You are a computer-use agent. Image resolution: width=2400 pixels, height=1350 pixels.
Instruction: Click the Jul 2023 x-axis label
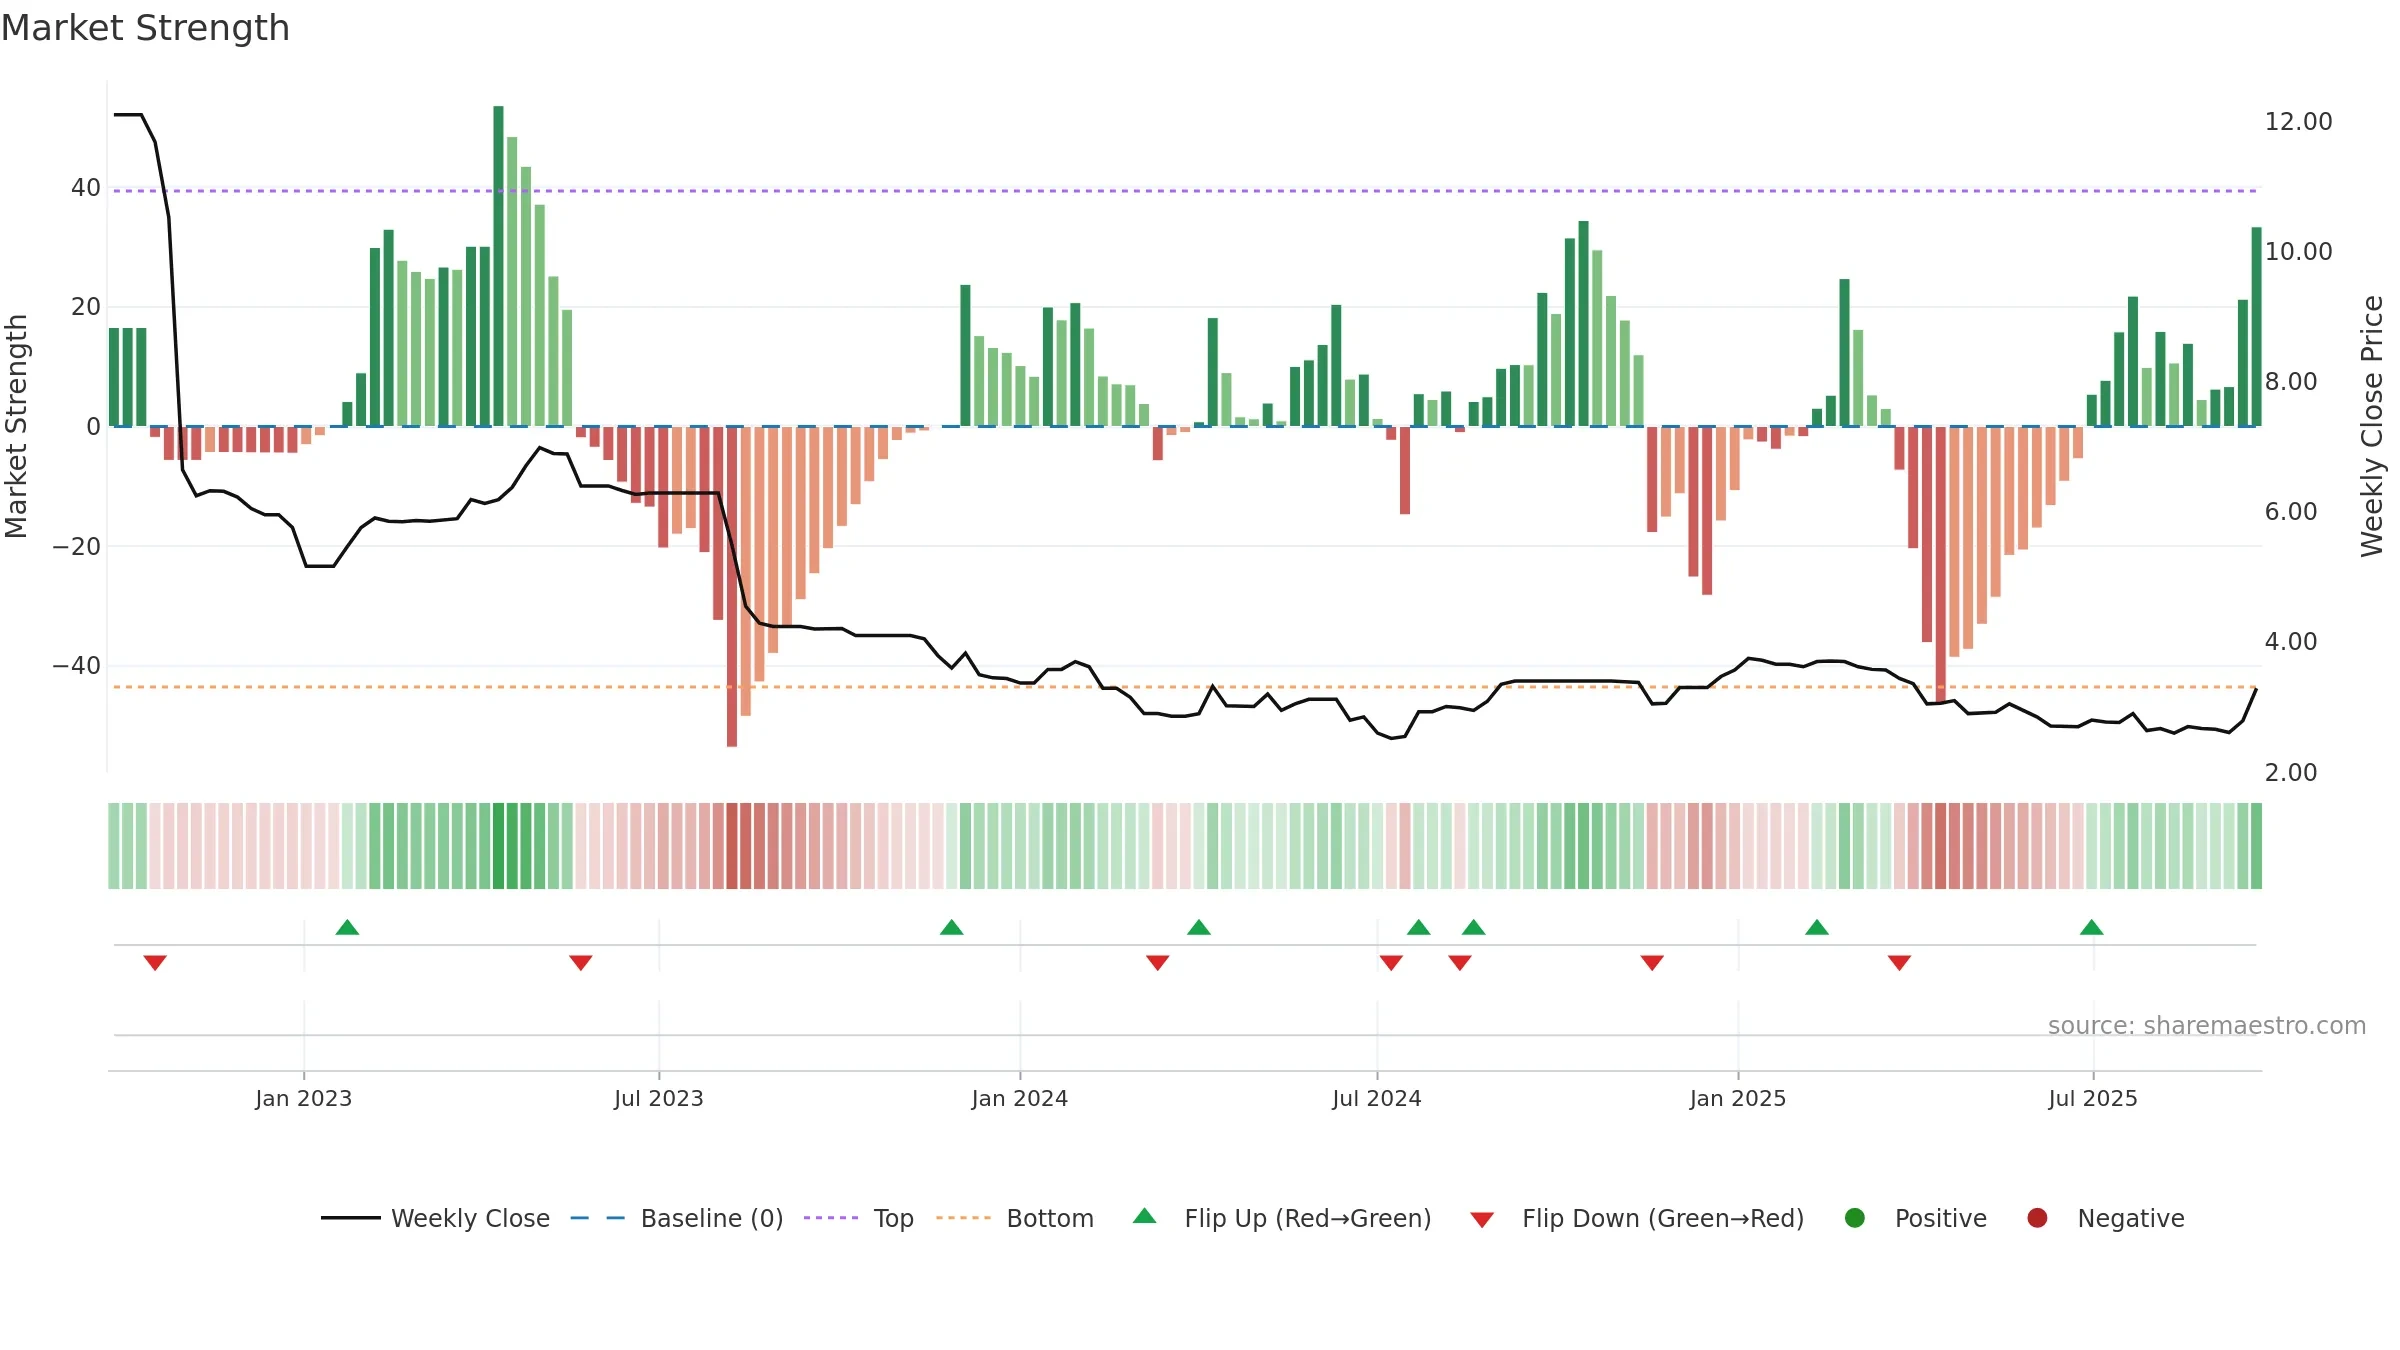[x=659, y=1098]
